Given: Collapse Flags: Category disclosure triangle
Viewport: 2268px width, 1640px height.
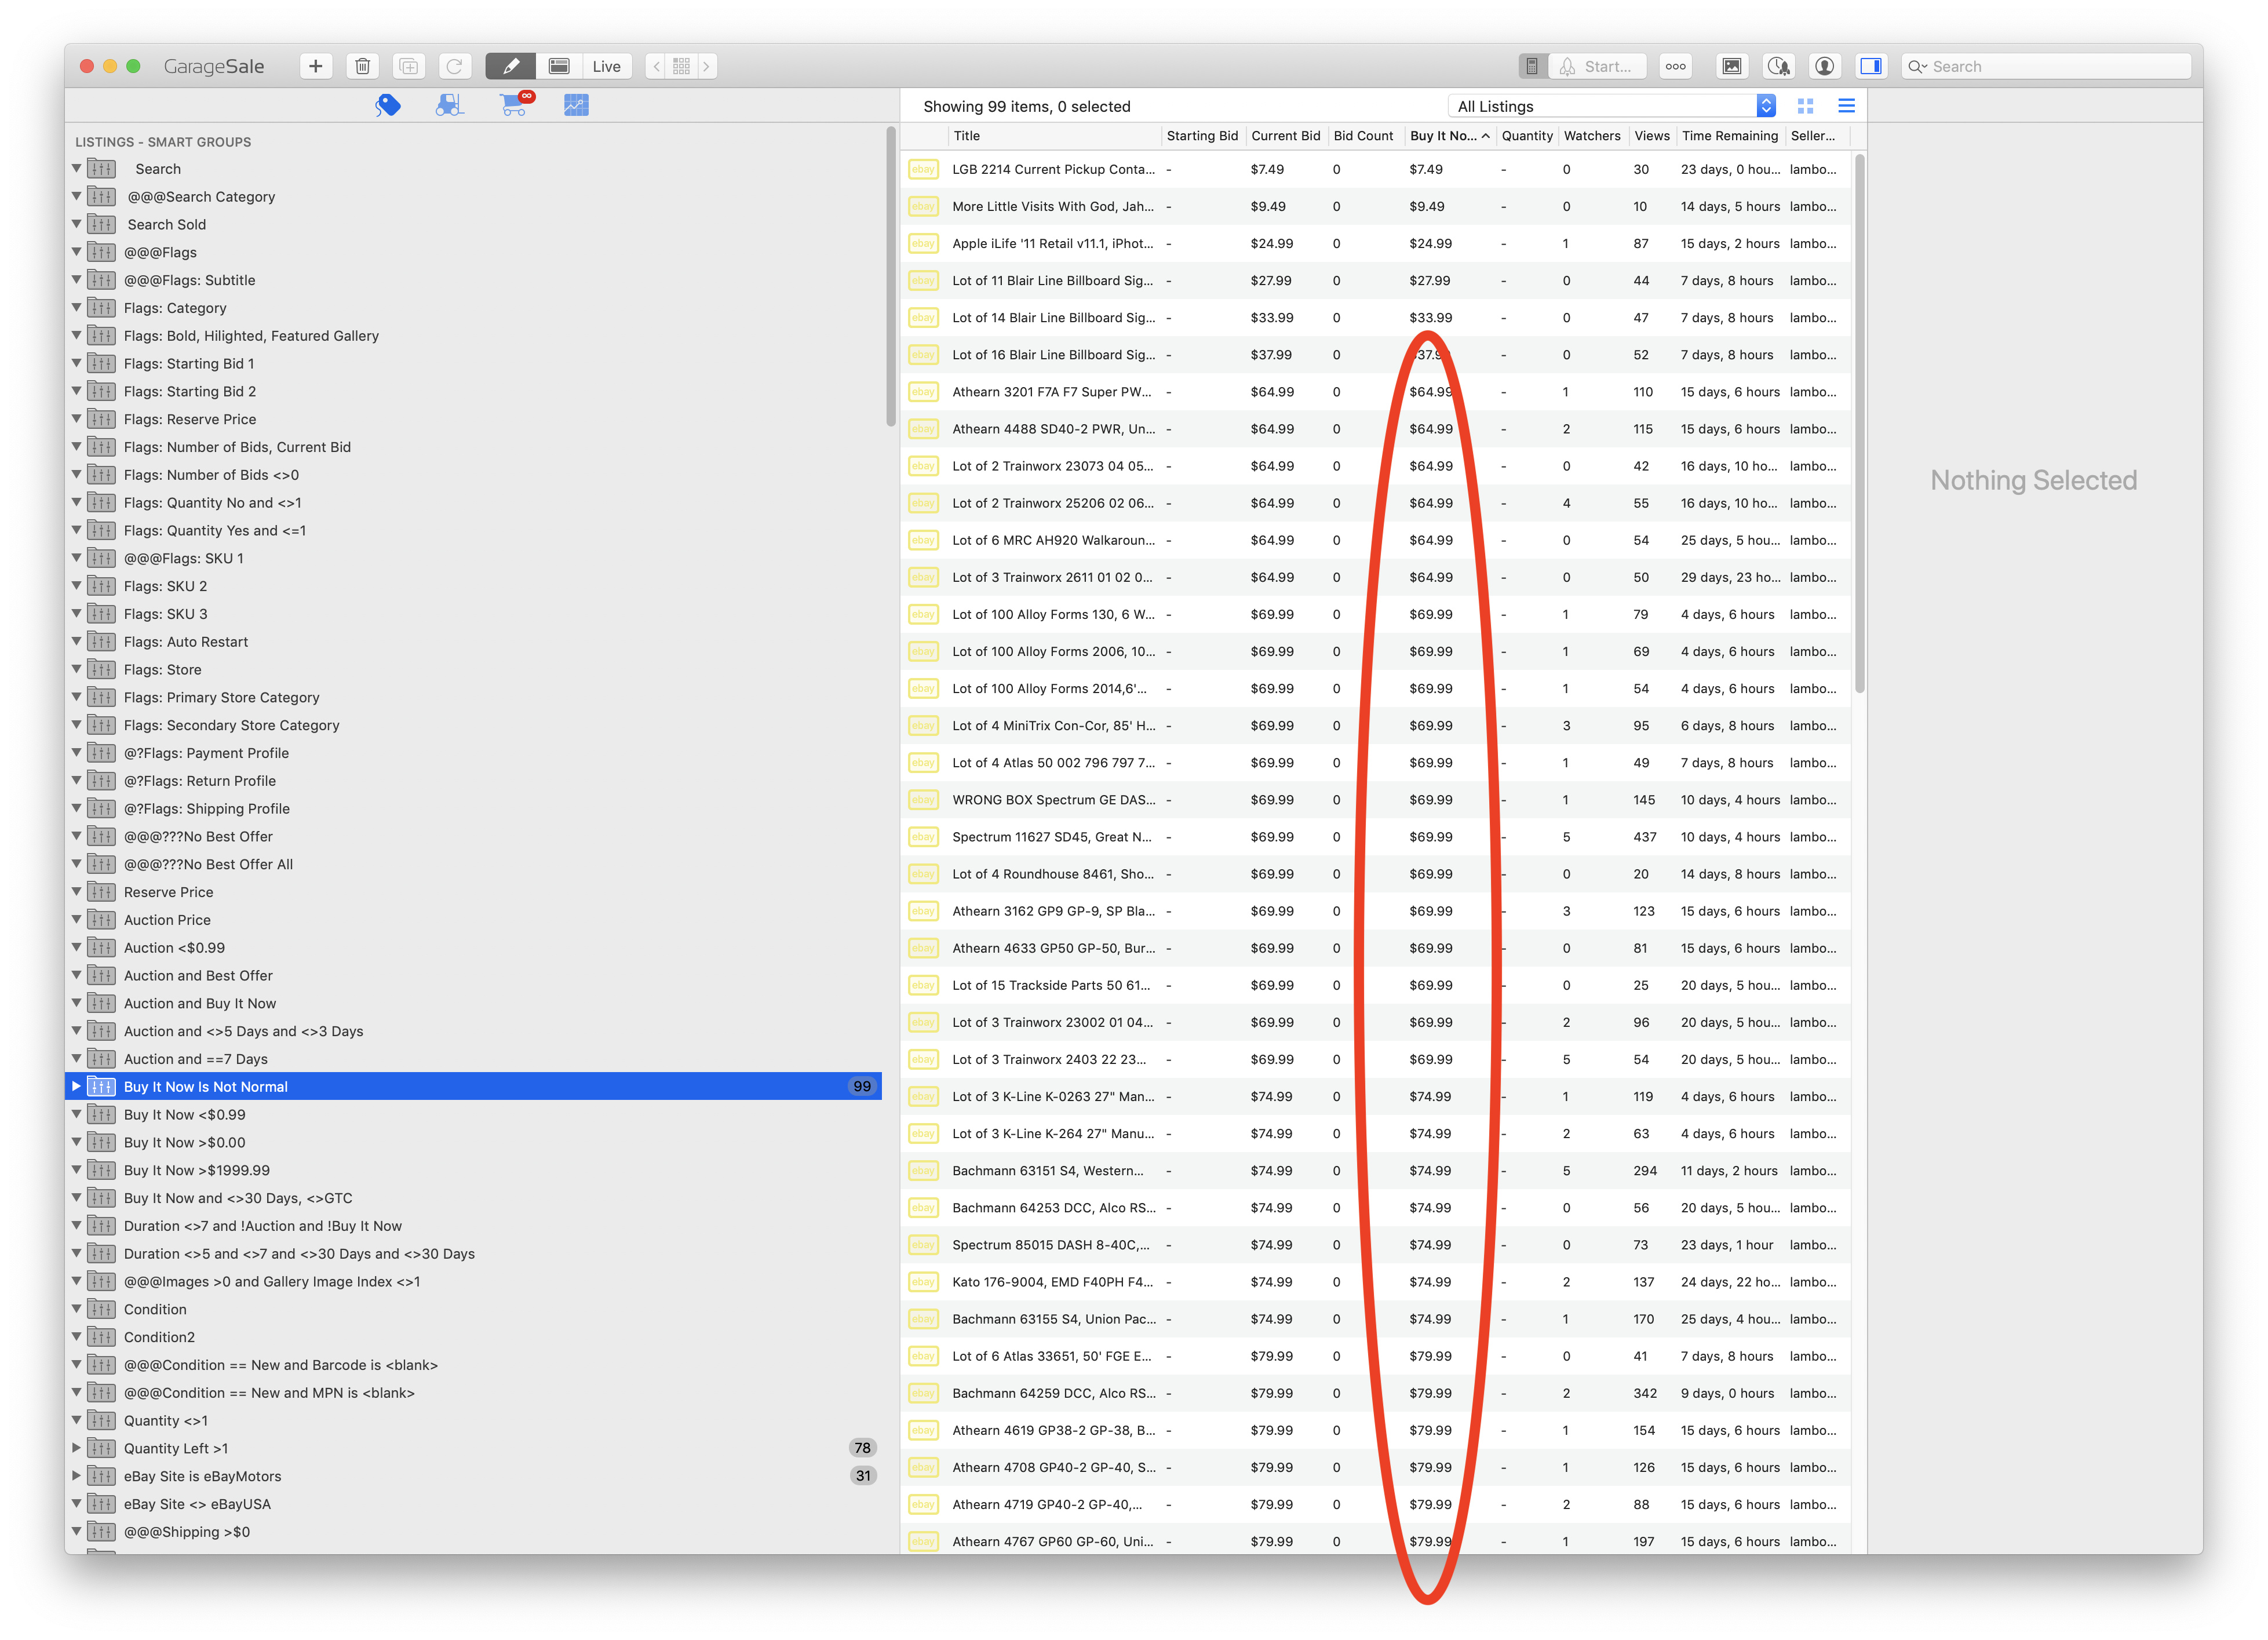Looking at the screenshot, I should pyautogui.click(x=76, y=308).
